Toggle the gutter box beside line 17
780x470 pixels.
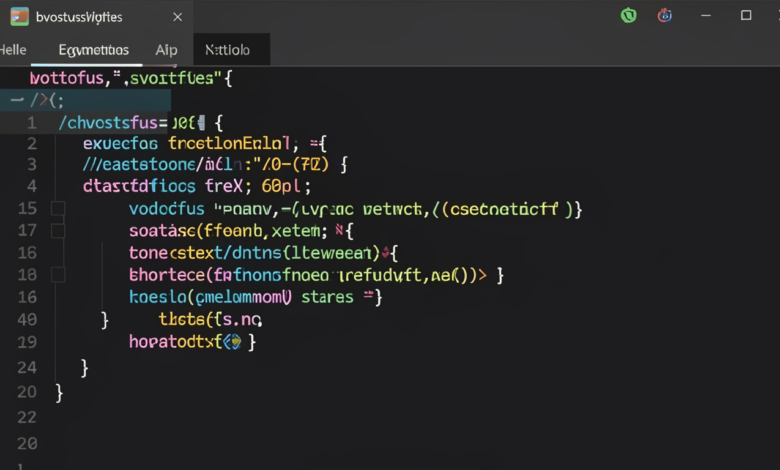tap(58, 231)
